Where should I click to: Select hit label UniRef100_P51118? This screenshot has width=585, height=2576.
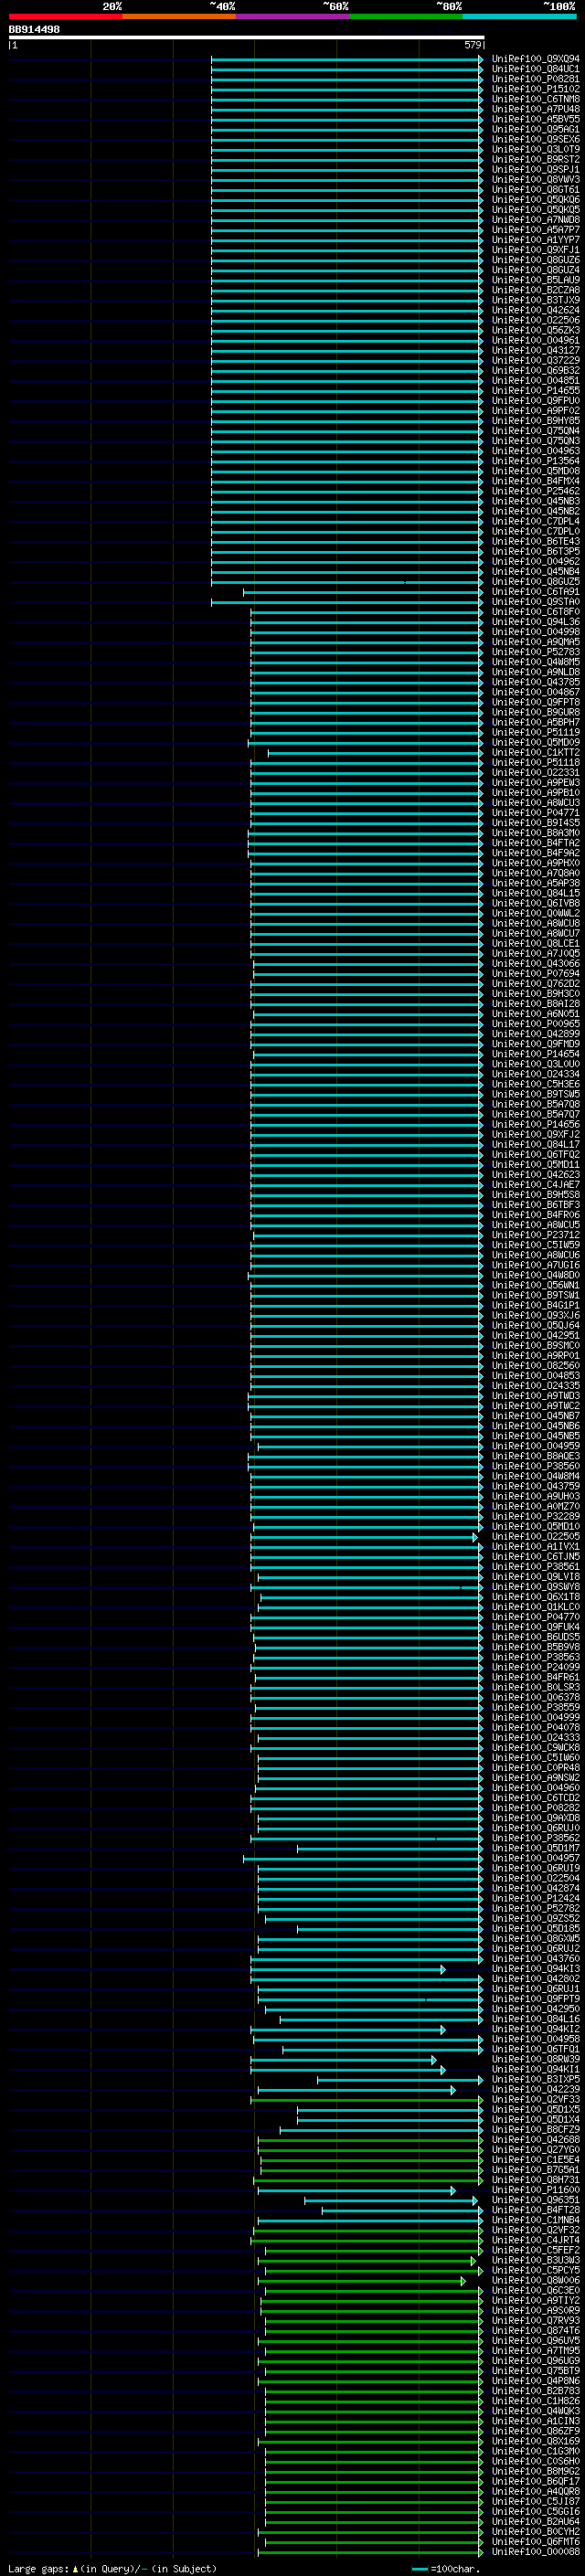(x=536, y=762)
